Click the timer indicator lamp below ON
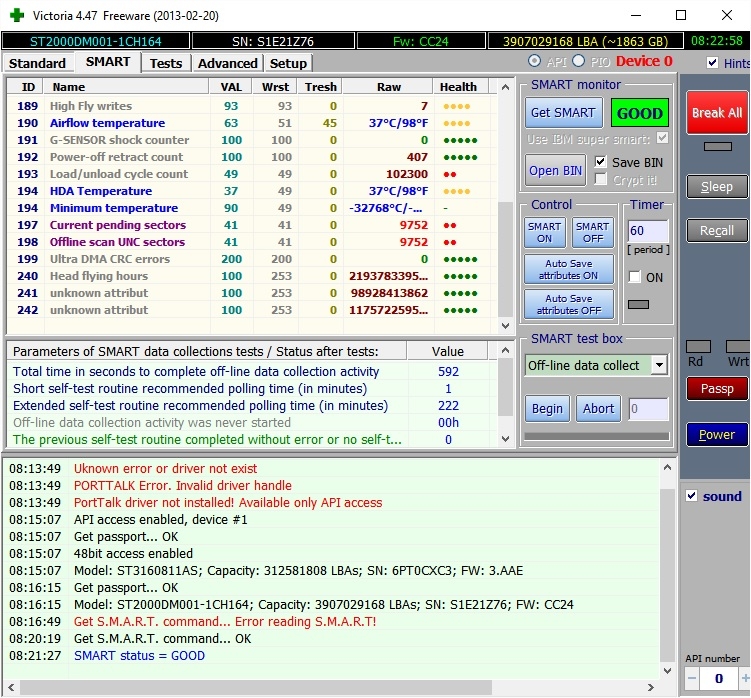This screenshot has height=698, width=751. coord(638,304)
